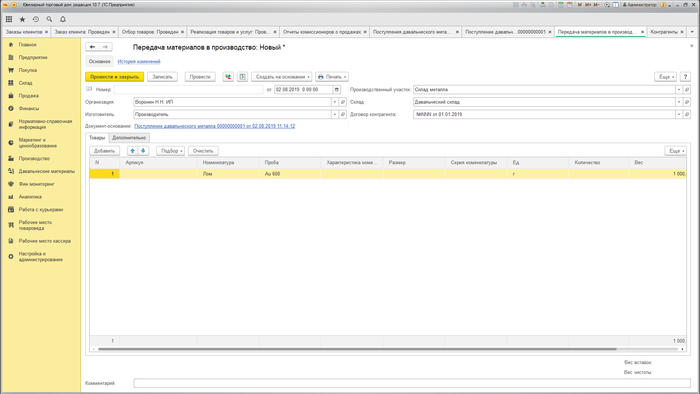This screenshot has height=394, width=700.
Task: Open the notifications bell icon
Action: [x=63, y=19]
